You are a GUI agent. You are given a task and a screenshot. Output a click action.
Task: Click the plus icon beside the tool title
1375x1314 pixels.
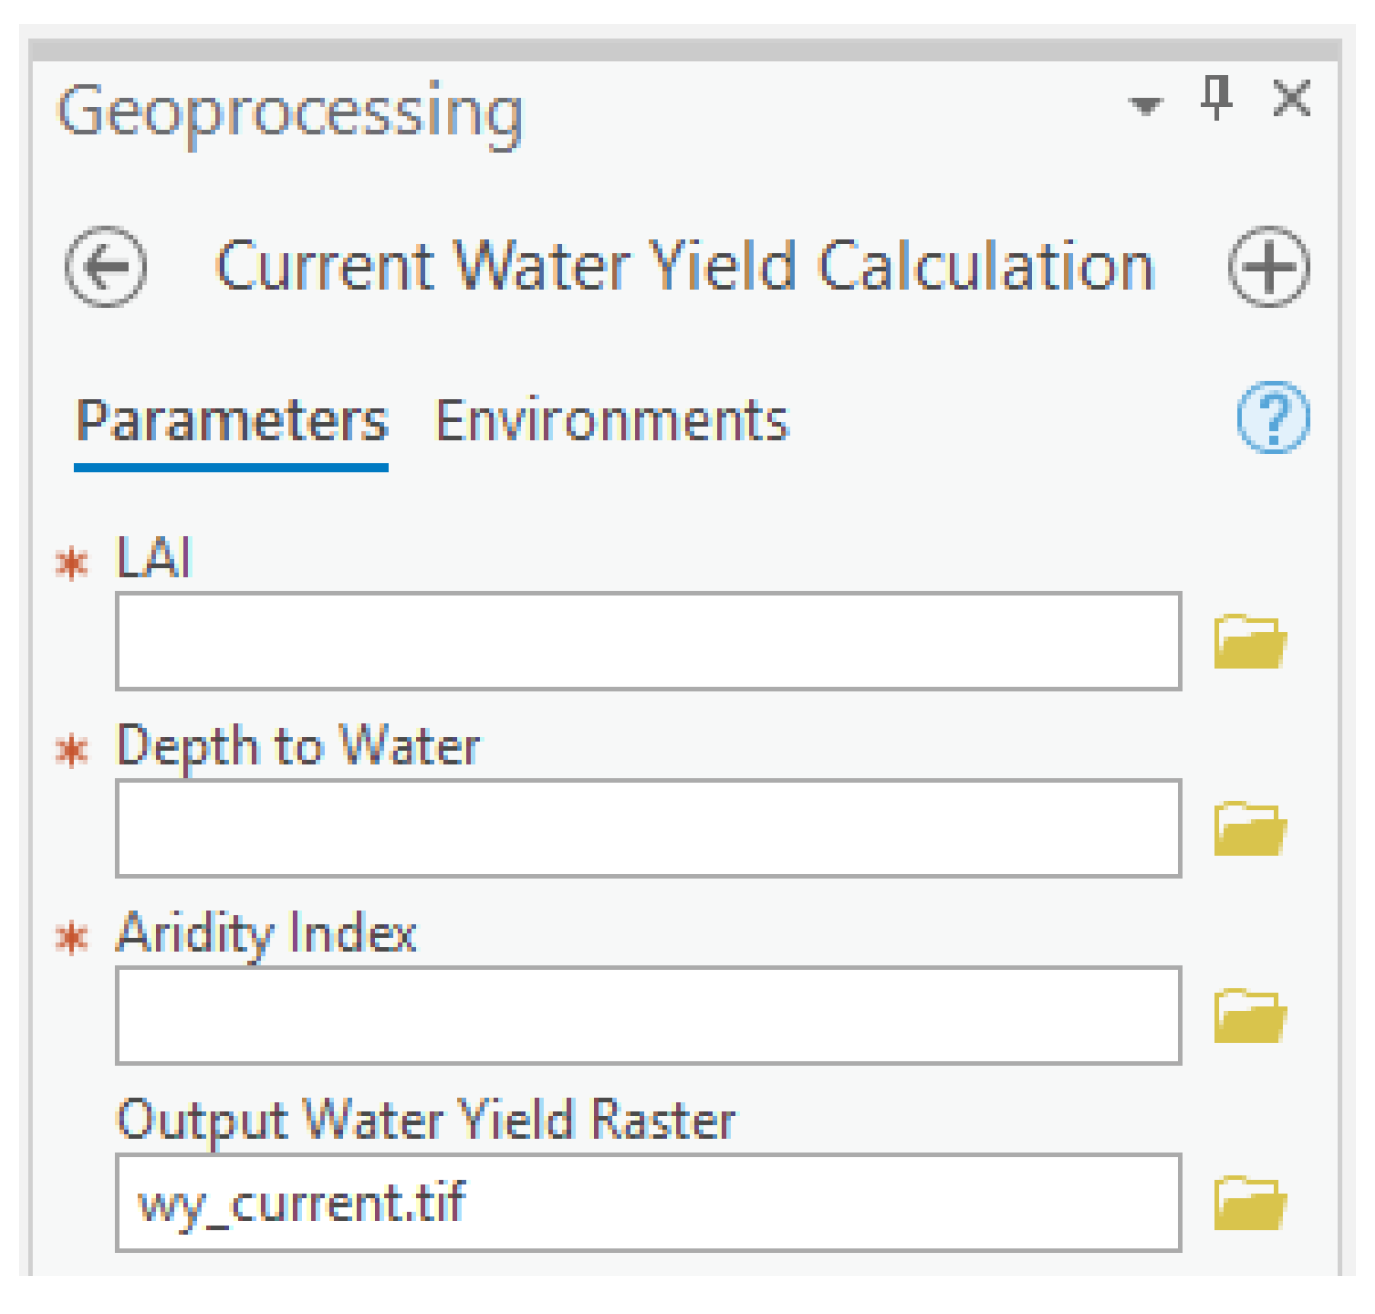pos(1268,267)
